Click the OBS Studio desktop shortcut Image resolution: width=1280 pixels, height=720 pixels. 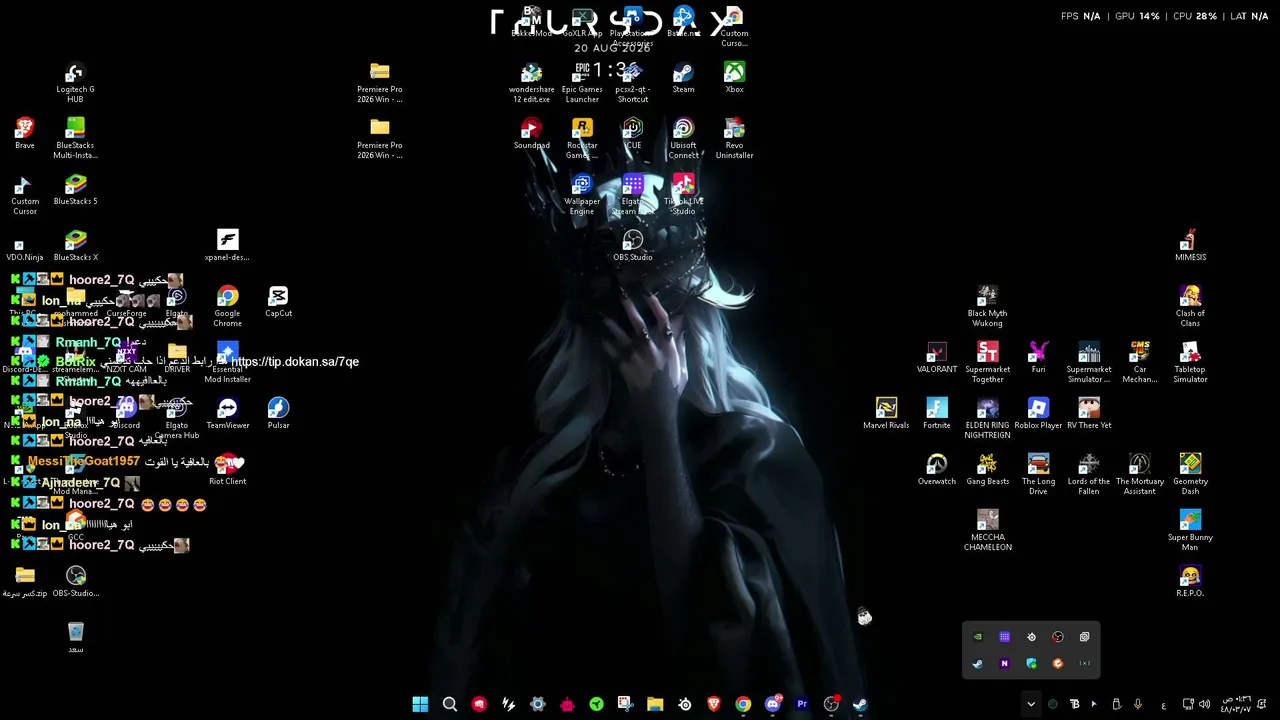(632, 246)
